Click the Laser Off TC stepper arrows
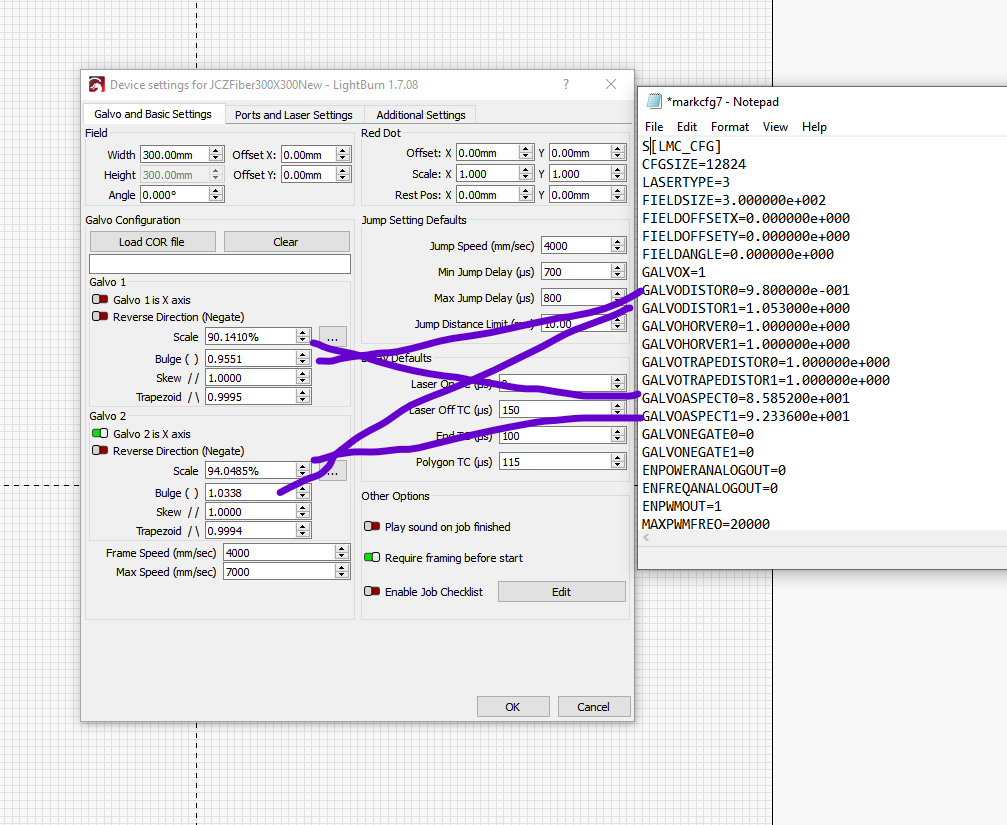 point(618,410)
